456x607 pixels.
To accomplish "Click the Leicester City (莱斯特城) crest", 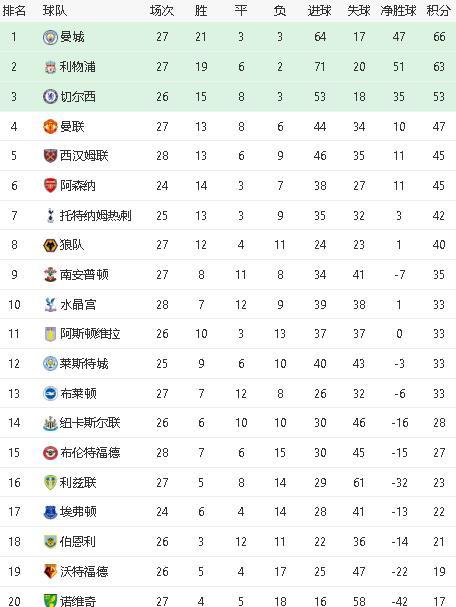I will pos(50,364).
